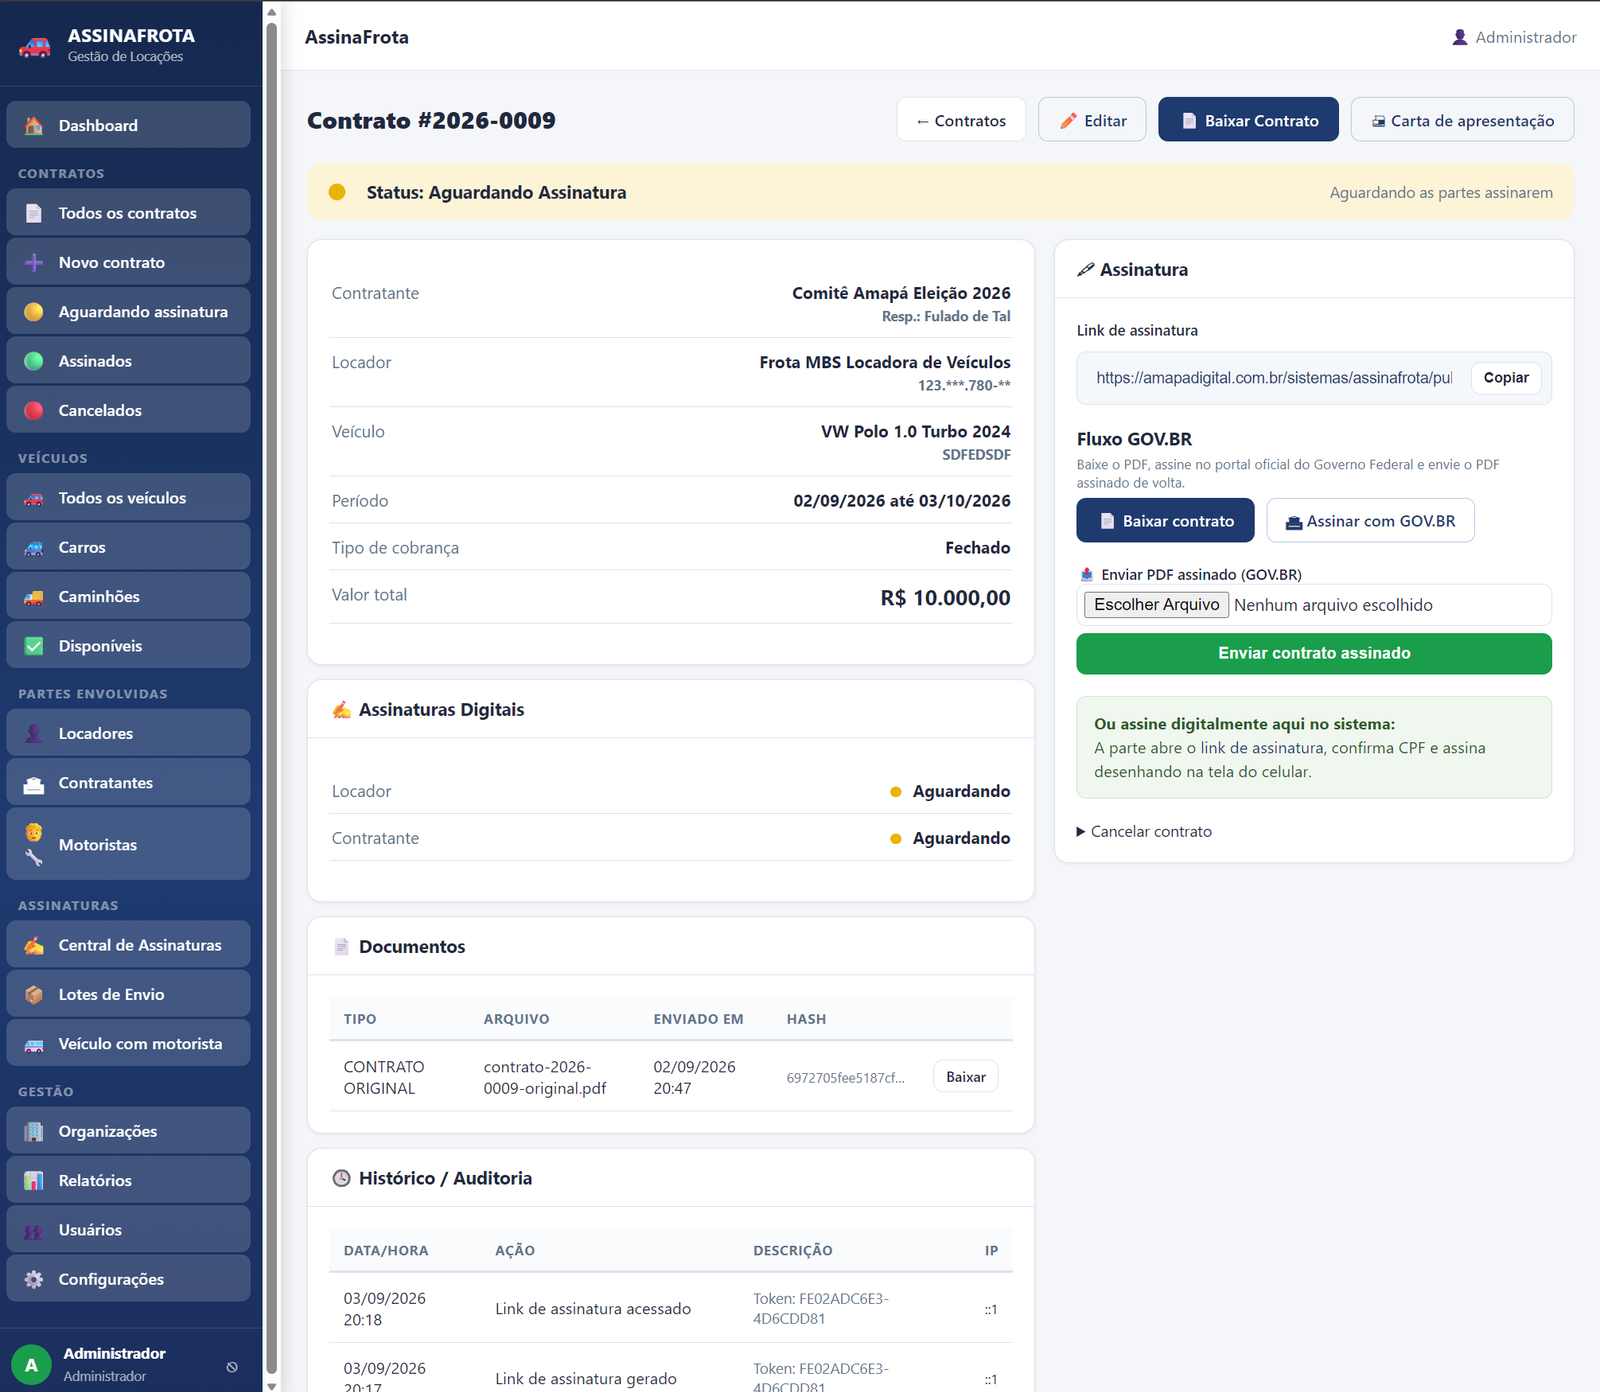This screenshot has width=1600, height=1392.
Task: Click yellow dot icon for Aguardando assinatura
Action: tap(34, 312)
